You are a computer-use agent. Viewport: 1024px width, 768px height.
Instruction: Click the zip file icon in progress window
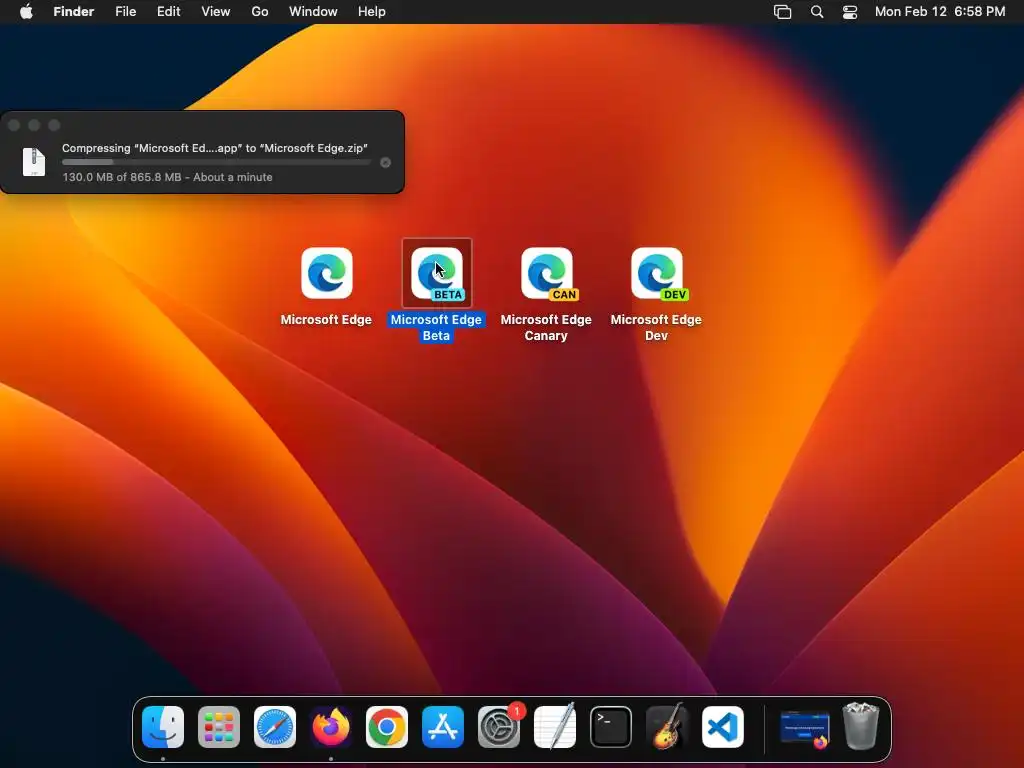[x=34, y=162]
